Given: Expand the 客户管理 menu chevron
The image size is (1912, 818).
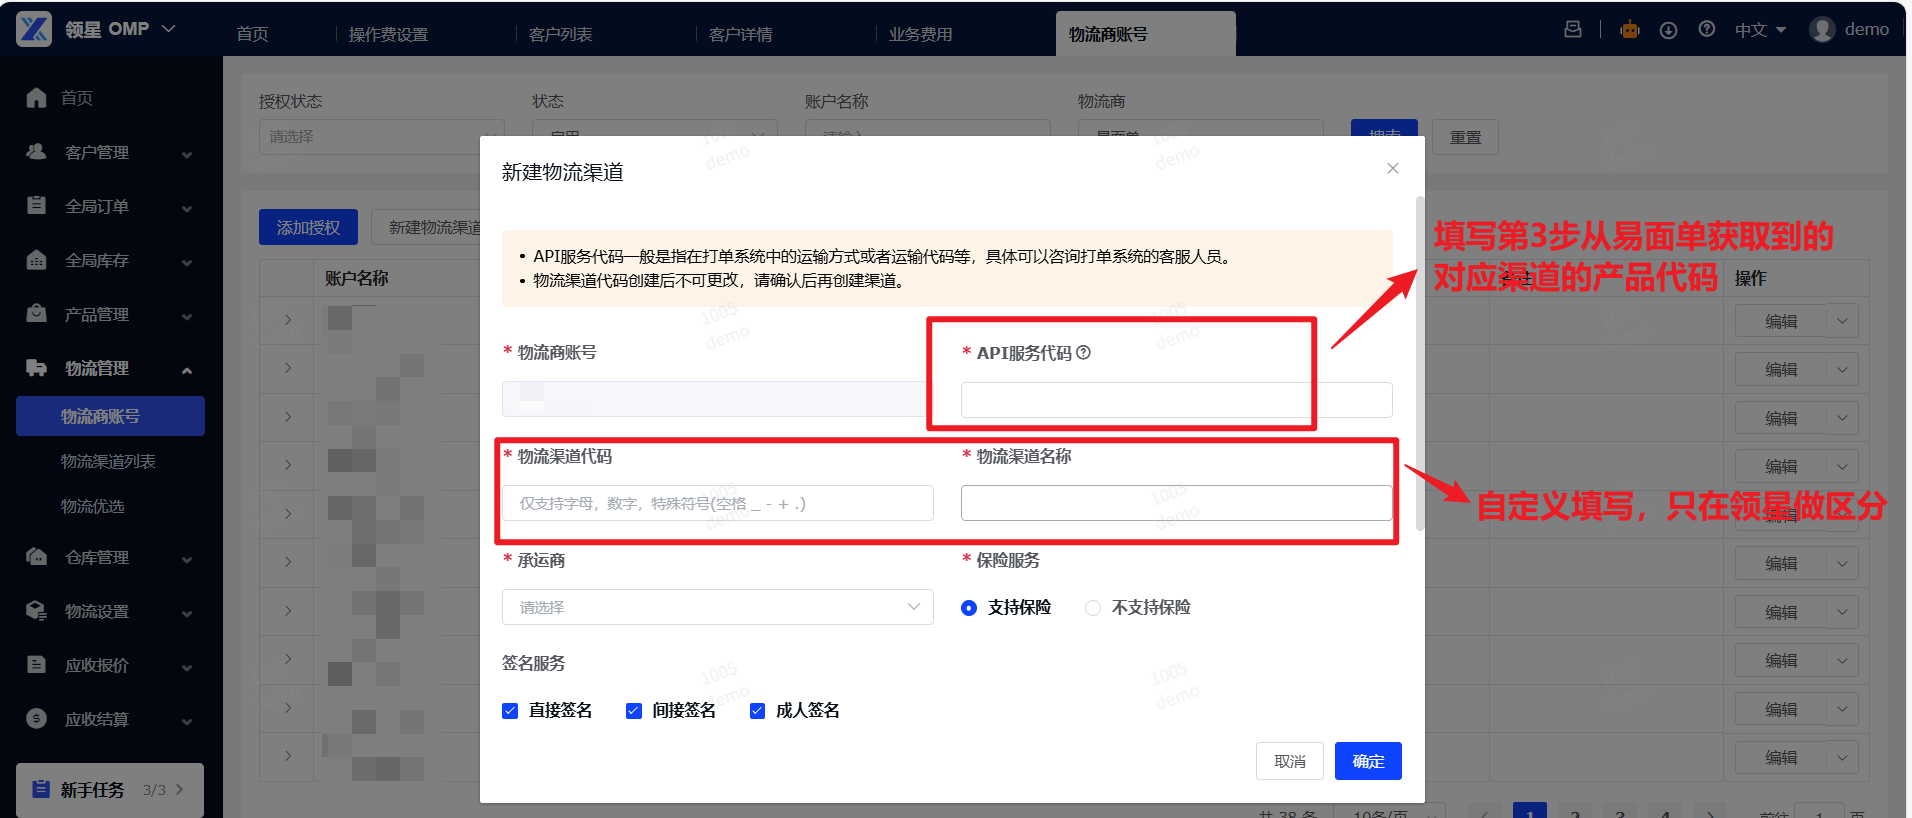Looking at the screenshot, I should click(x=187, y=154).
